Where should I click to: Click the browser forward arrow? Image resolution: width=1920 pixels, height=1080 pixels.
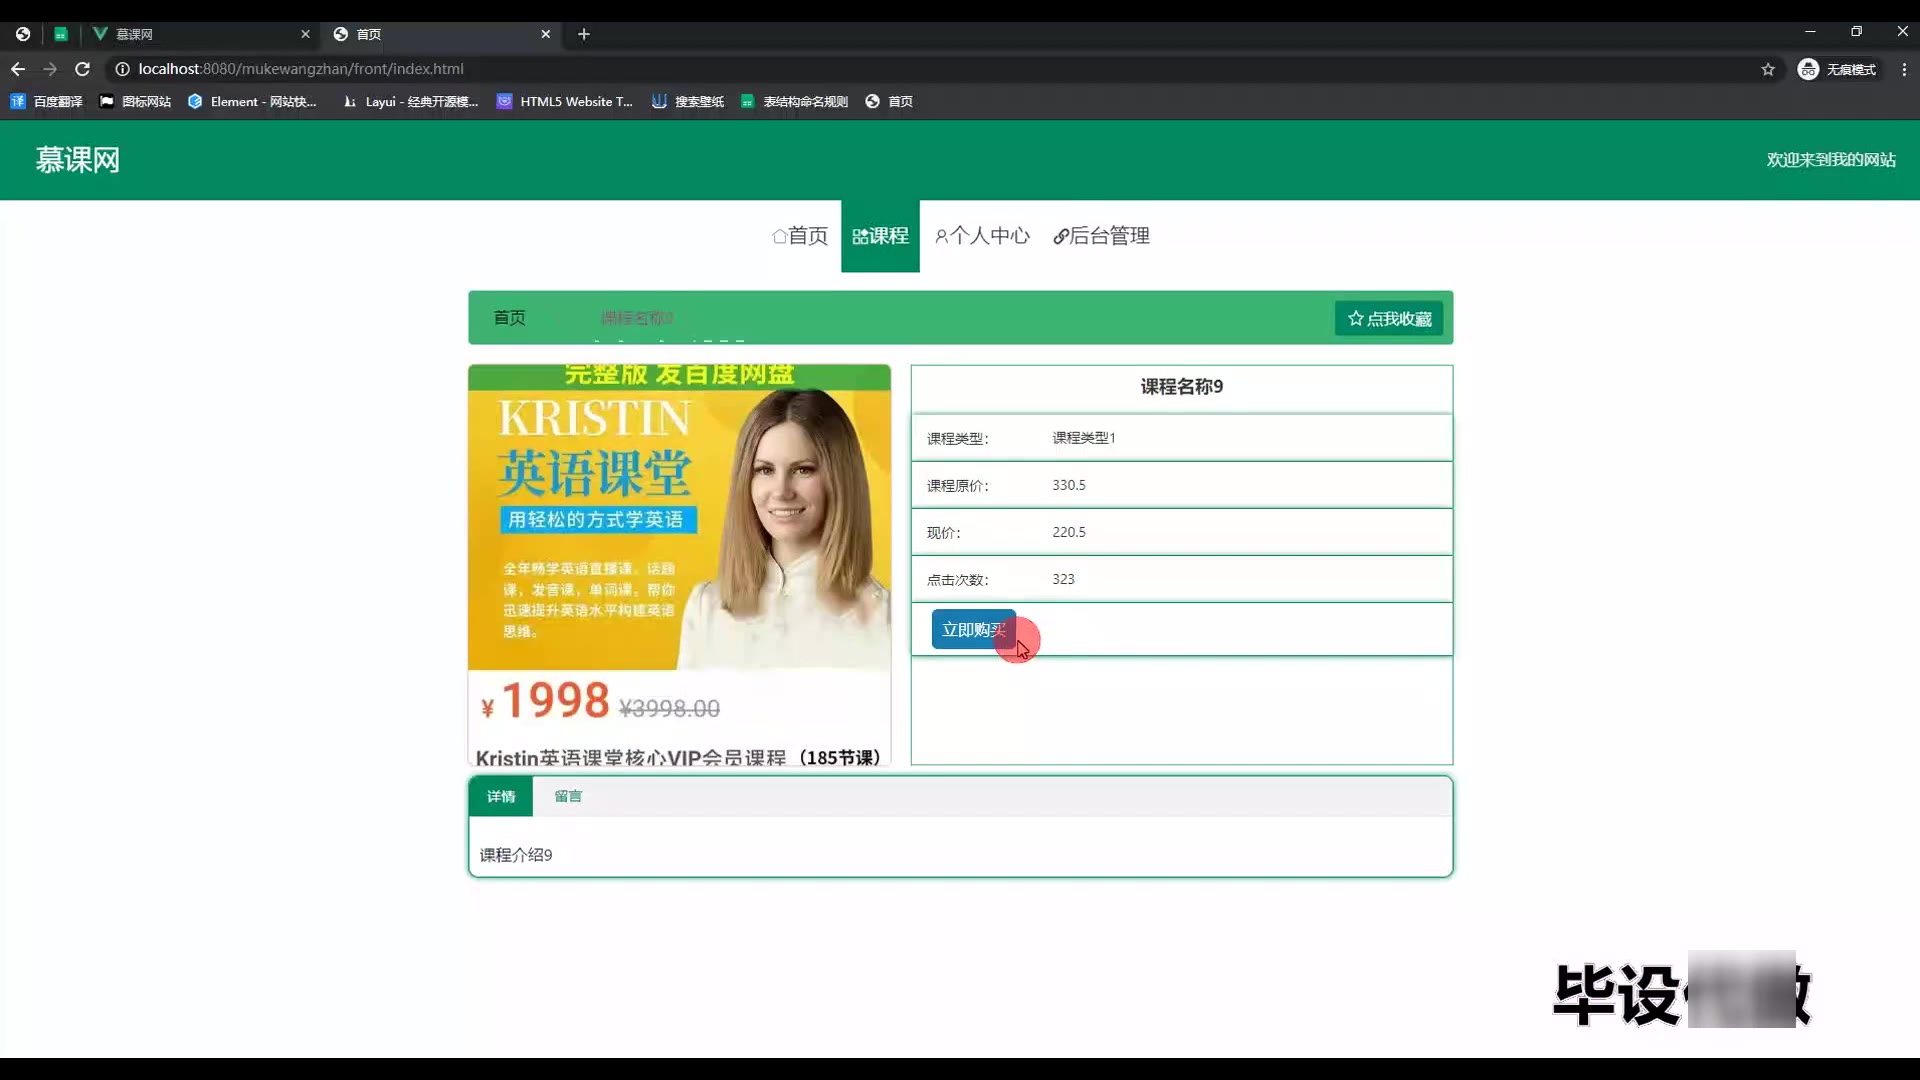point(50,69)
